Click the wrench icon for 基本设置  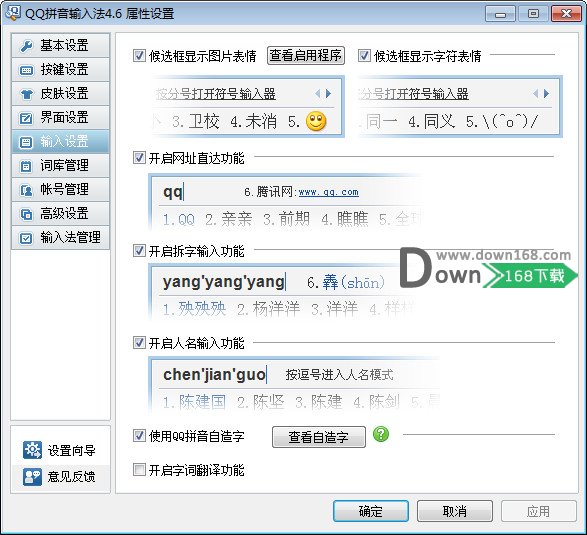tap(26, 46)
